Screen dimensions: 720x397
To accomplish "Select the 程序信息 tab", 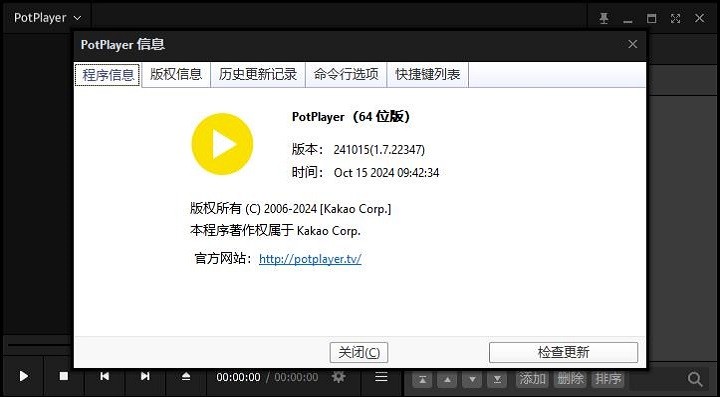I will (108, 75).
